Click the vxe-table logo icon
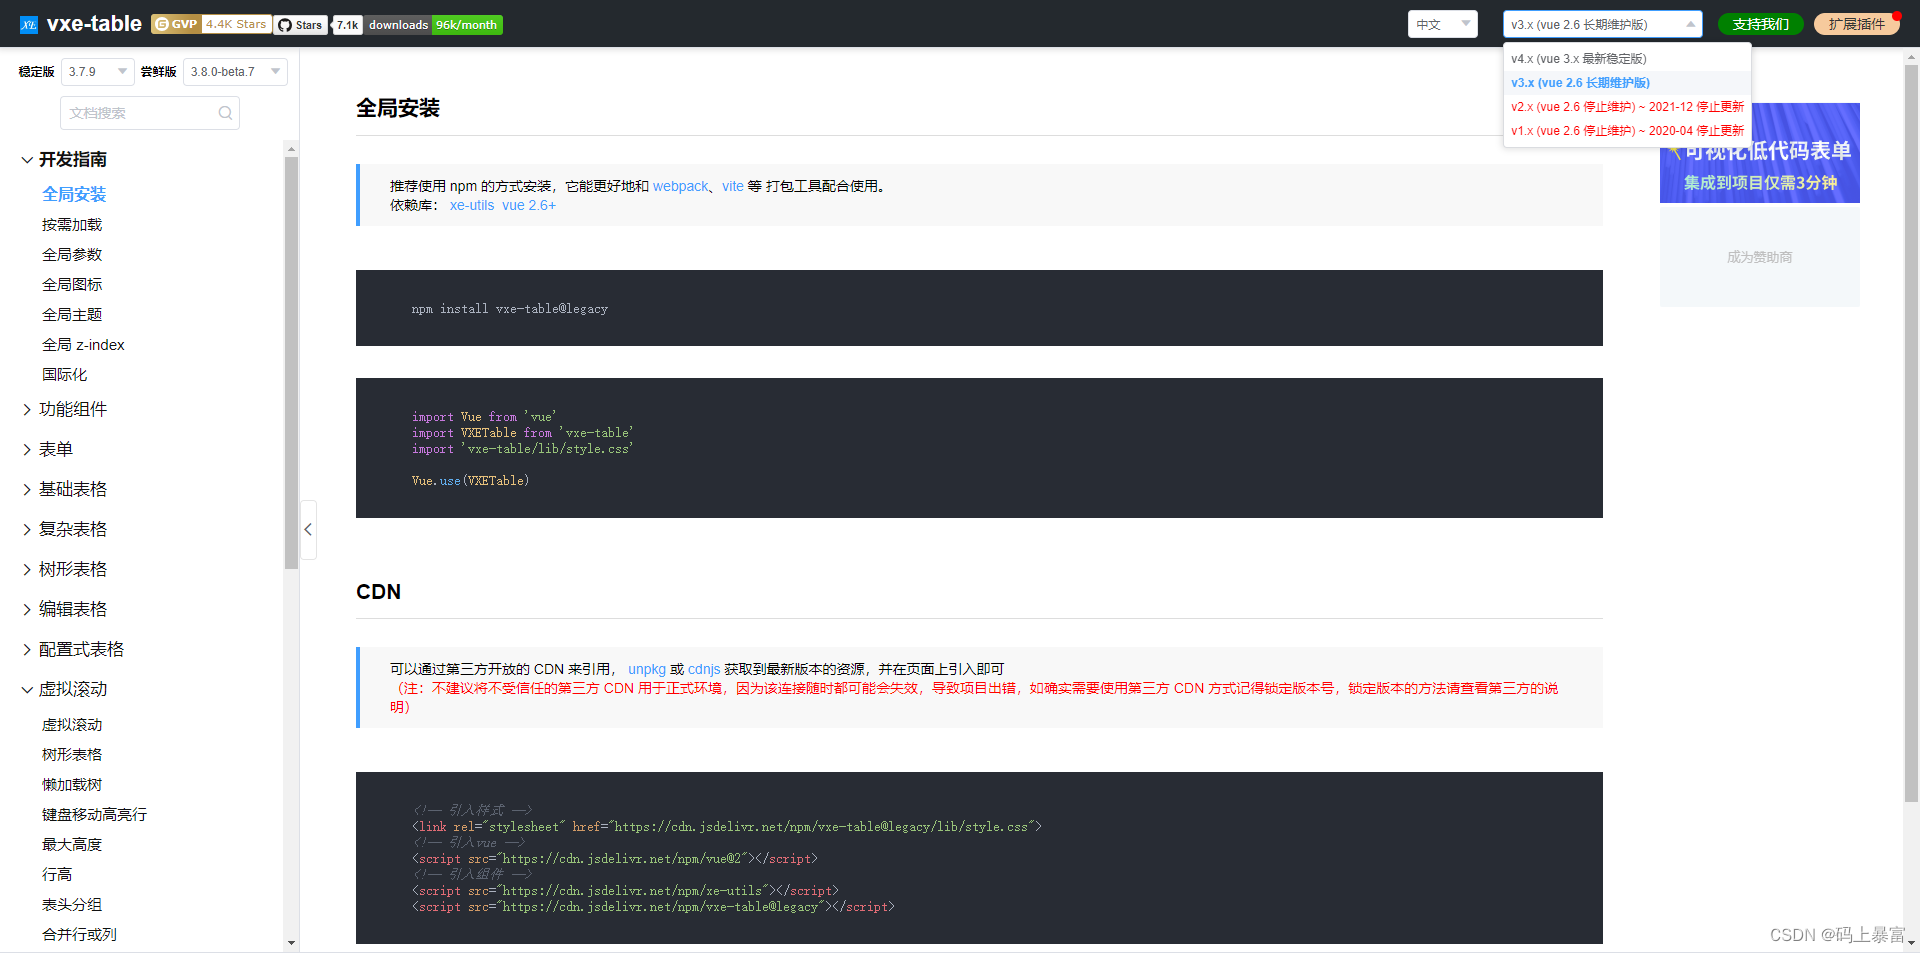The image size is (1920, 953). coord(29,24)
